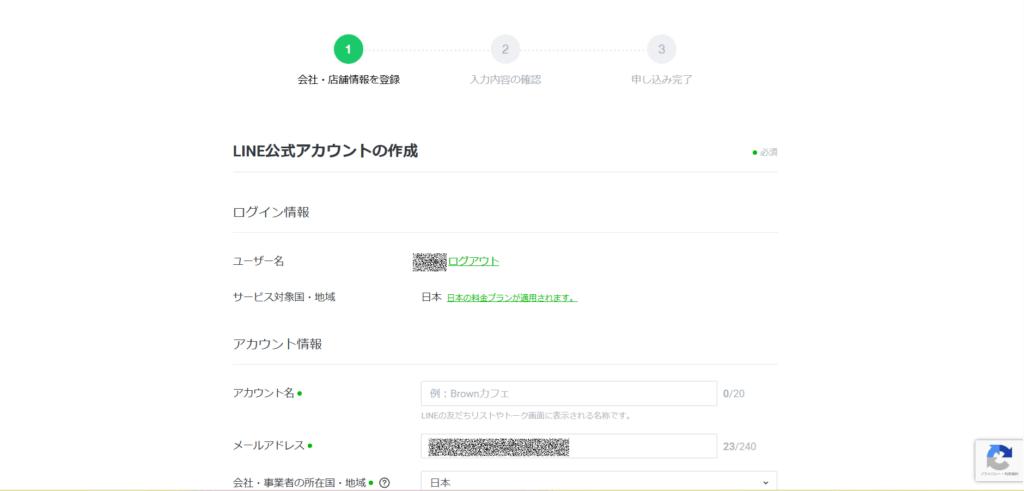1024x491 pixels.
Task: Click the ログアウト link
Action: coord(473,261)
